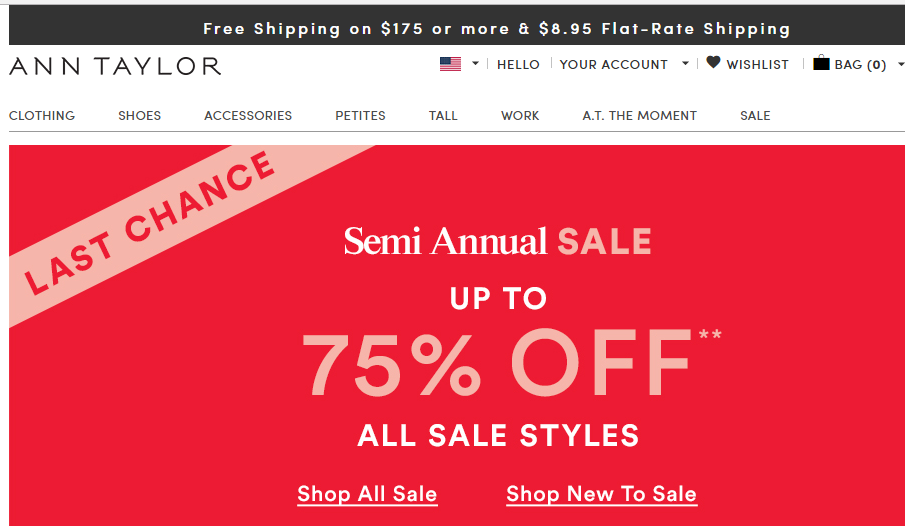Click the Your Account link text
Viewport: 905px width, 526px height.
click(x=613, y=64)
